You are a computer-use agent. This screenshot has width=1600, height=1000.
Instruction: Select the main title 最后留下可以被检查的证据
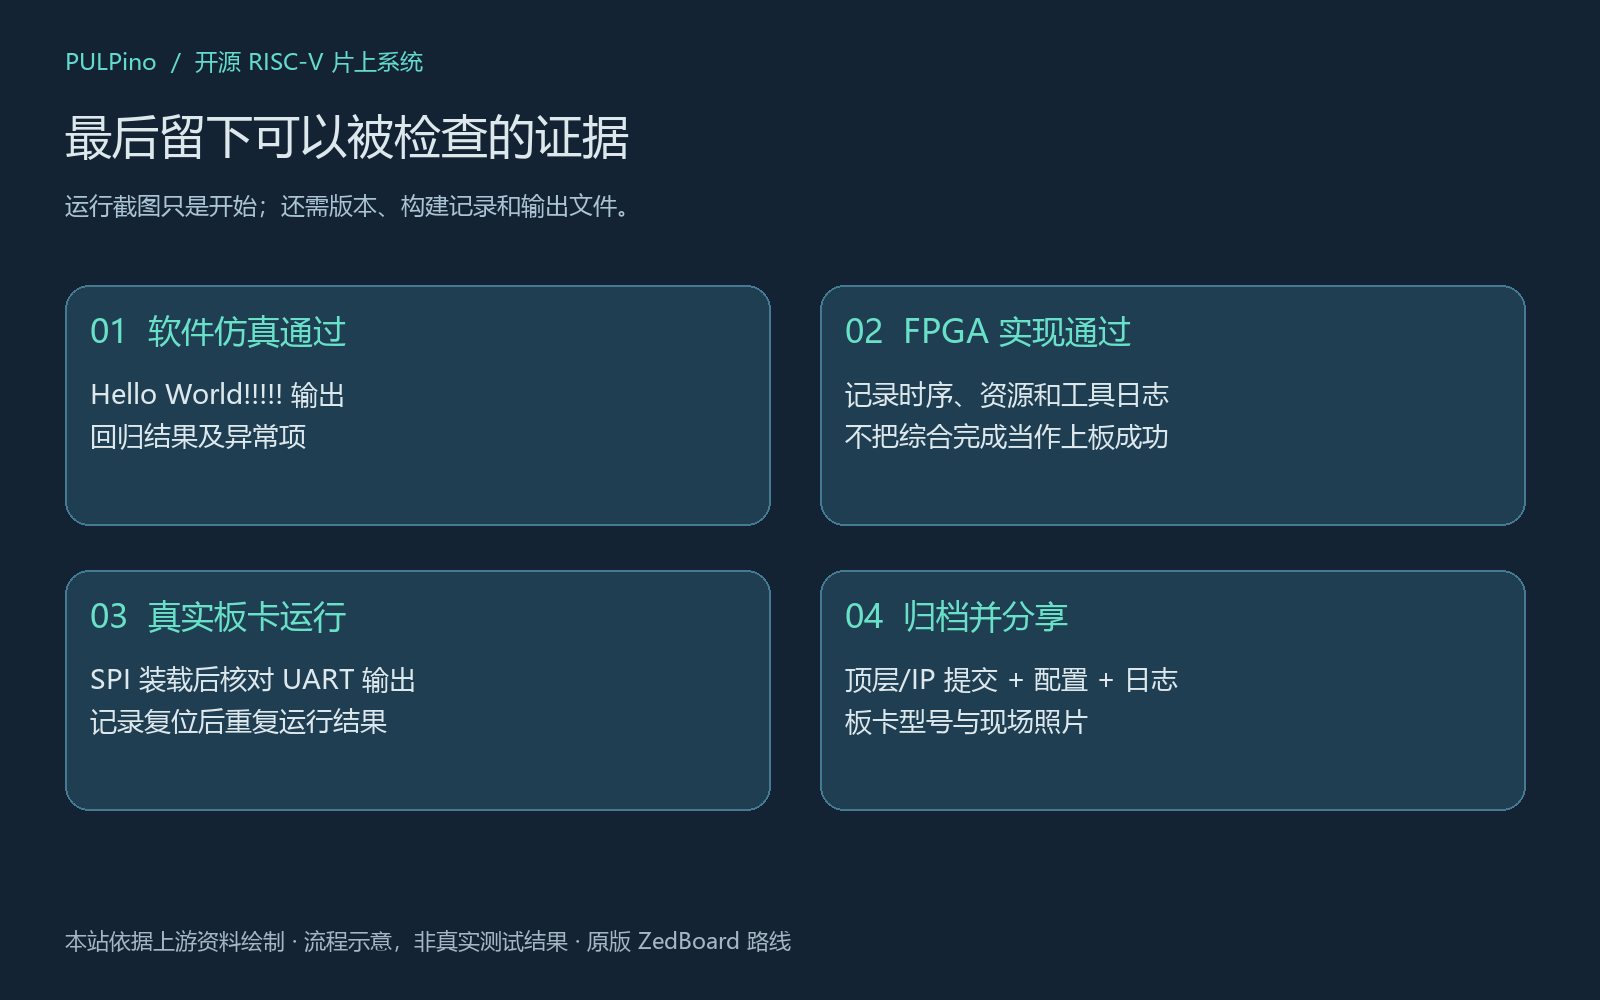click(347, 137)
